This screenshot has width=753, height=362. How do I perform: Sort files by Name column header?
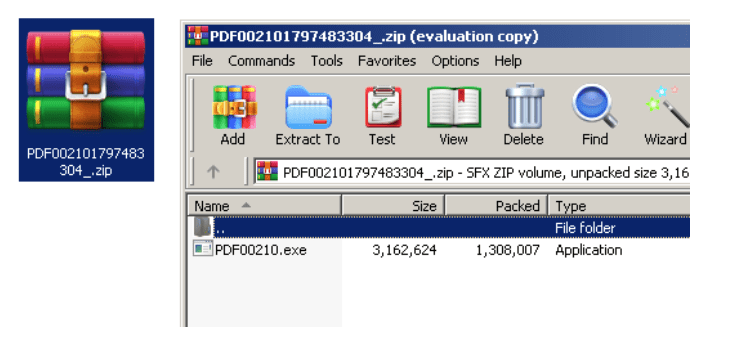[264, 206]
